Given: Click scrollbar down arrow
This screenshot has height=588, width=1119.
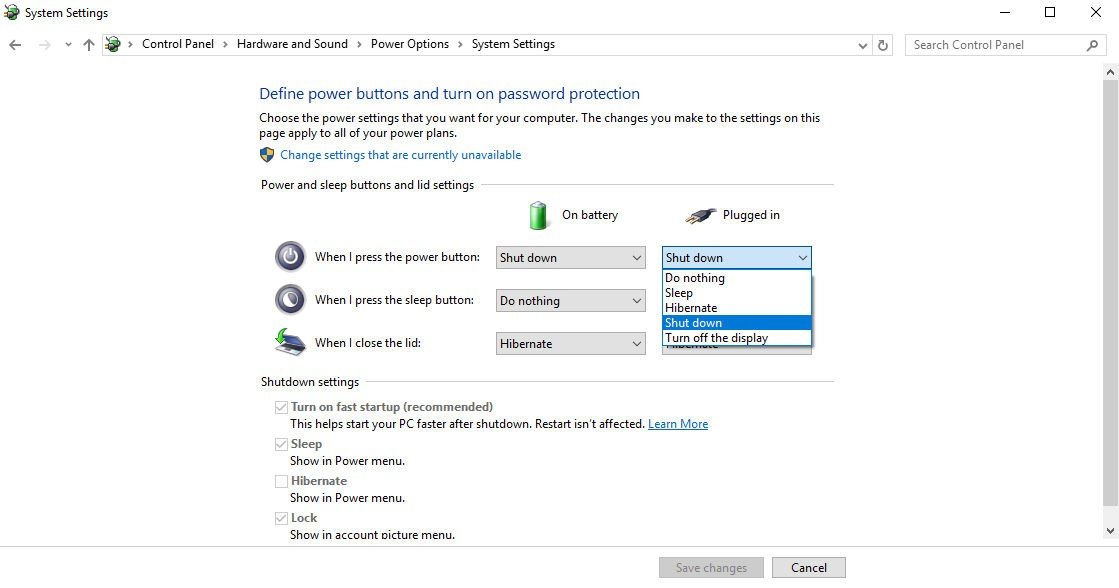Looking at the screenshot, I should [1110, 531].
